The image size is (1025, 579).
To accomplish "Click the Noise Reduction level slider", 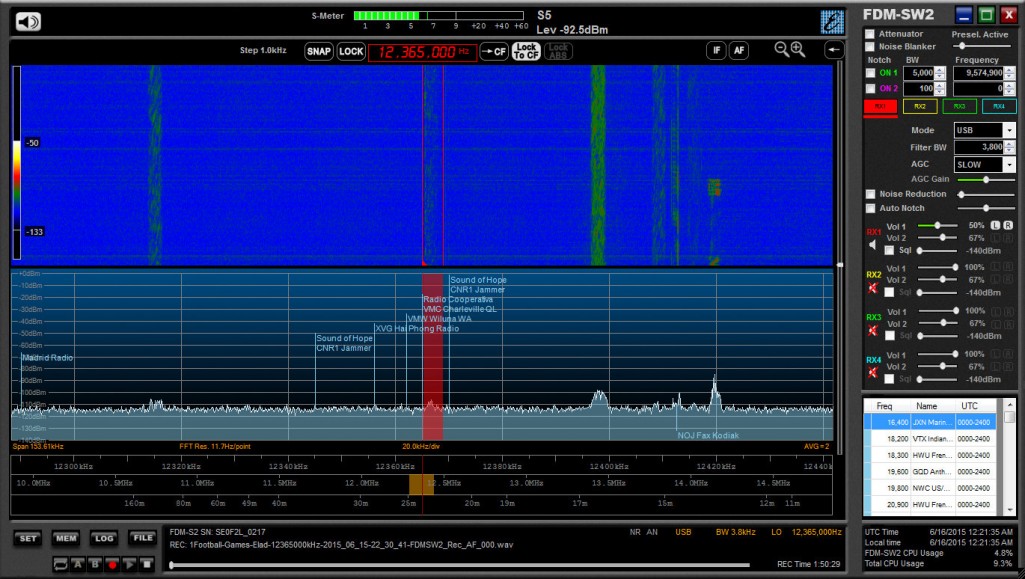I will pos(986,194).
